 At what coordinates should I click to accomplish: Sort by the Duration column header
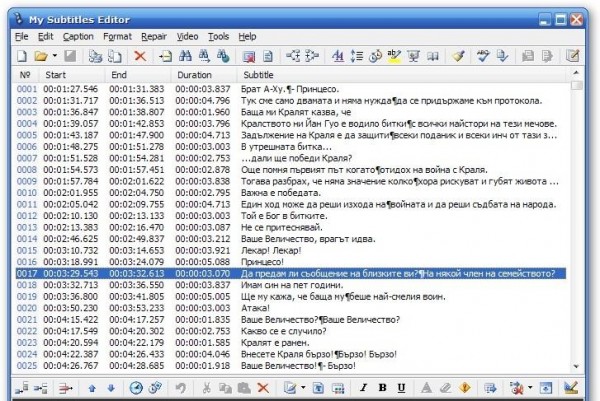tap(204, 75)
